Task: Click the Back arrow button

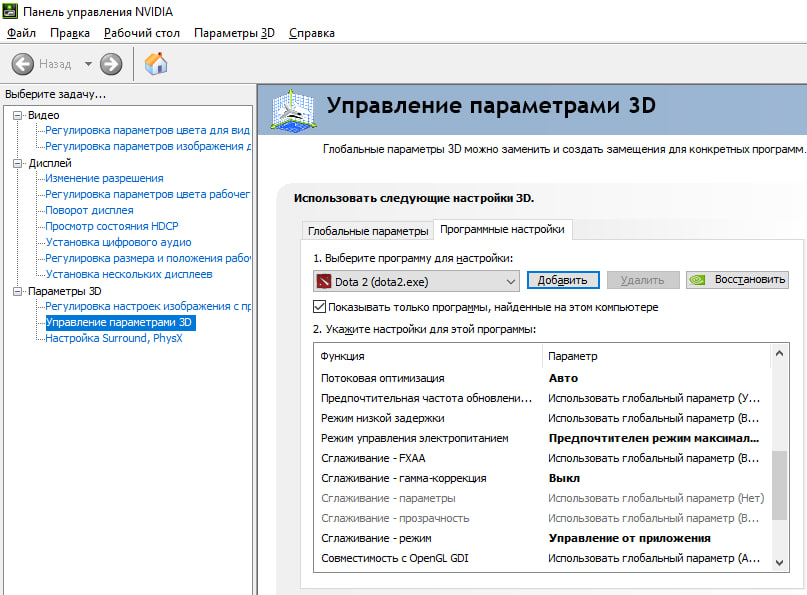Action: point(23,64)
